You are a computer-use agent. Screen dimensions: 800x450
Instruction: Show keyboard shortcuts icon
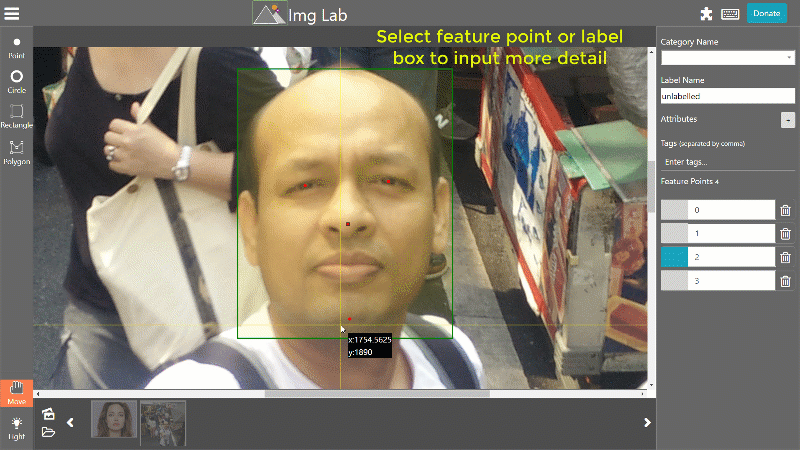click(730, 14)
